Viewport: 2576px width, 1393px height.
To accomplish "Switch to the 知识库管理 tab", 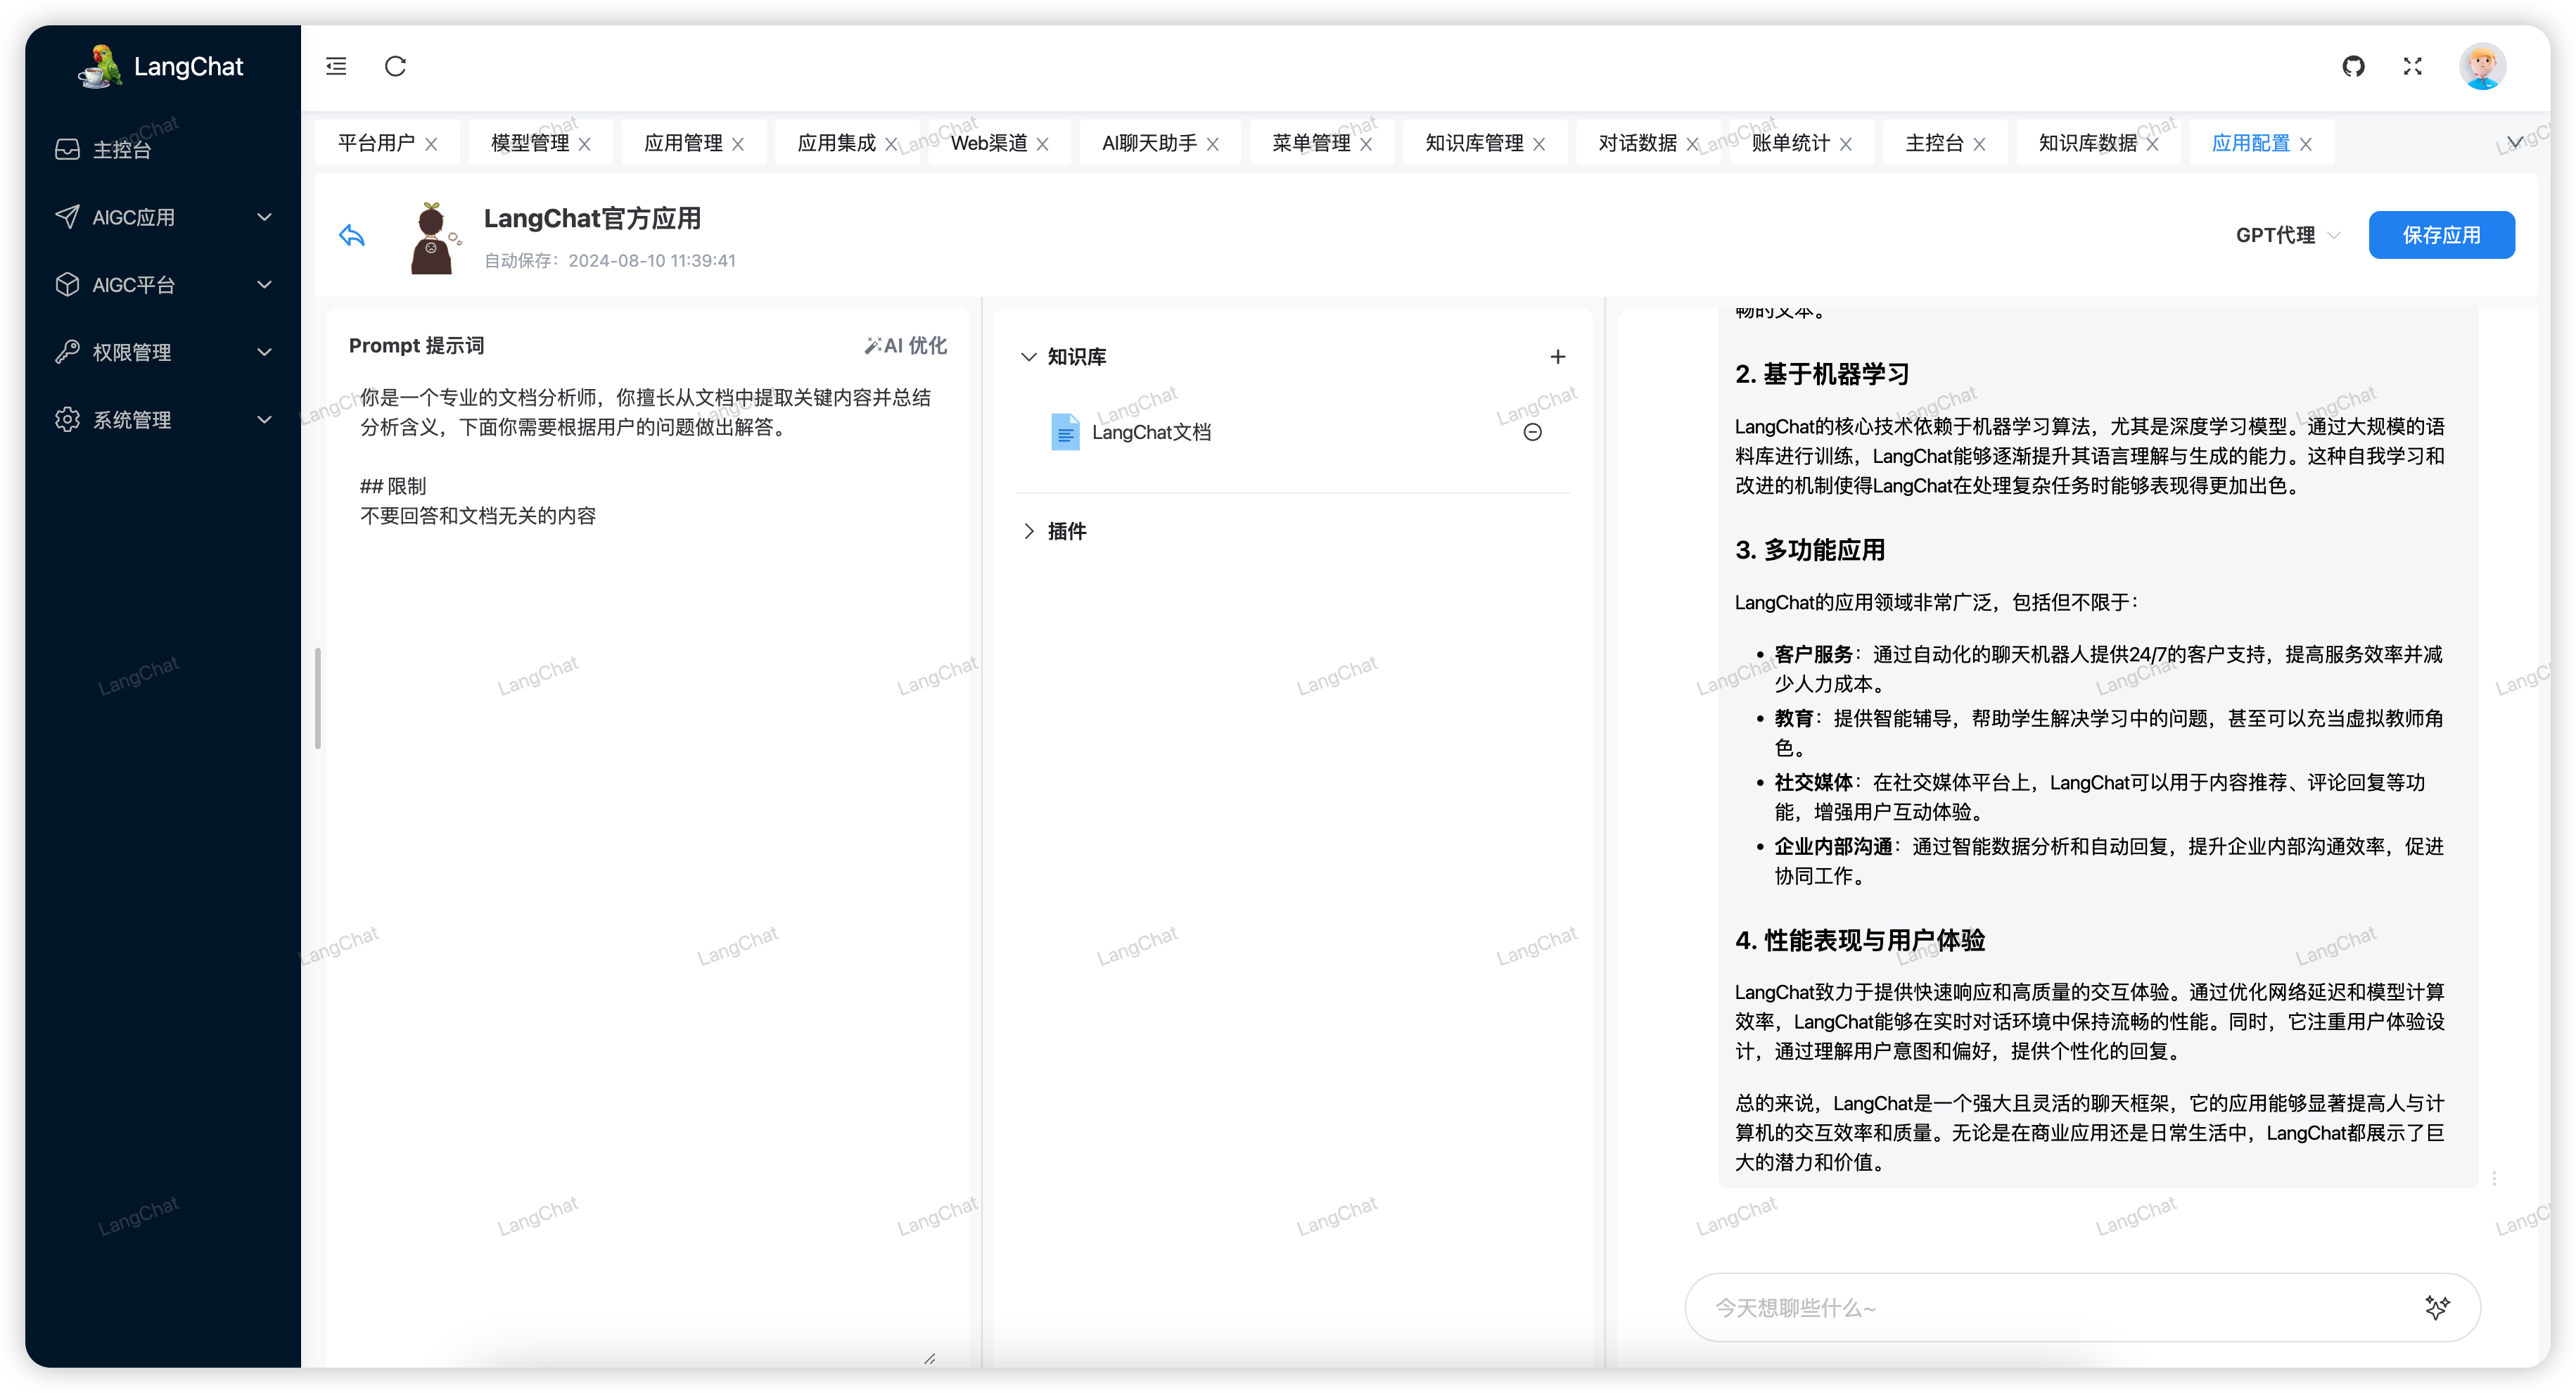I will pyautogui.click(x=1474, y=143).
